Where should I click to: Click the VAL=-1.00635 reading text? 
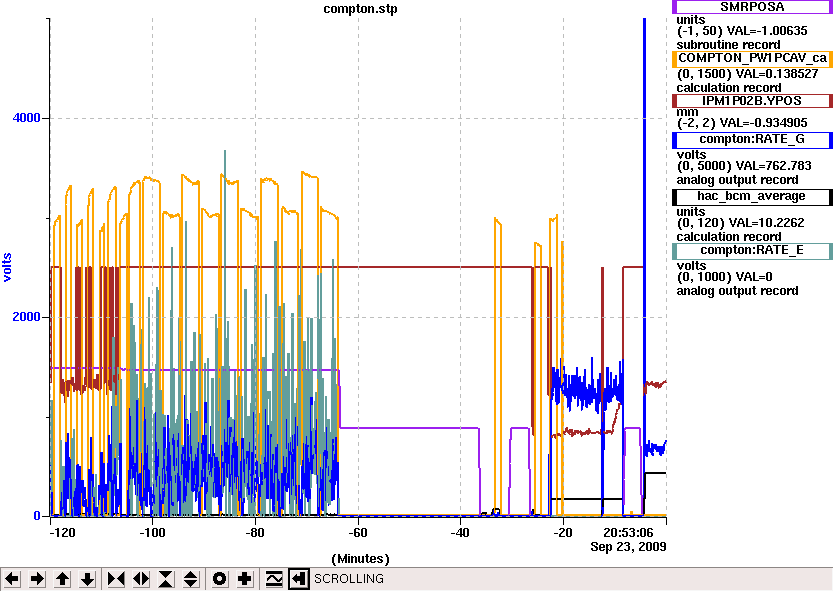[x=767, y=31]
